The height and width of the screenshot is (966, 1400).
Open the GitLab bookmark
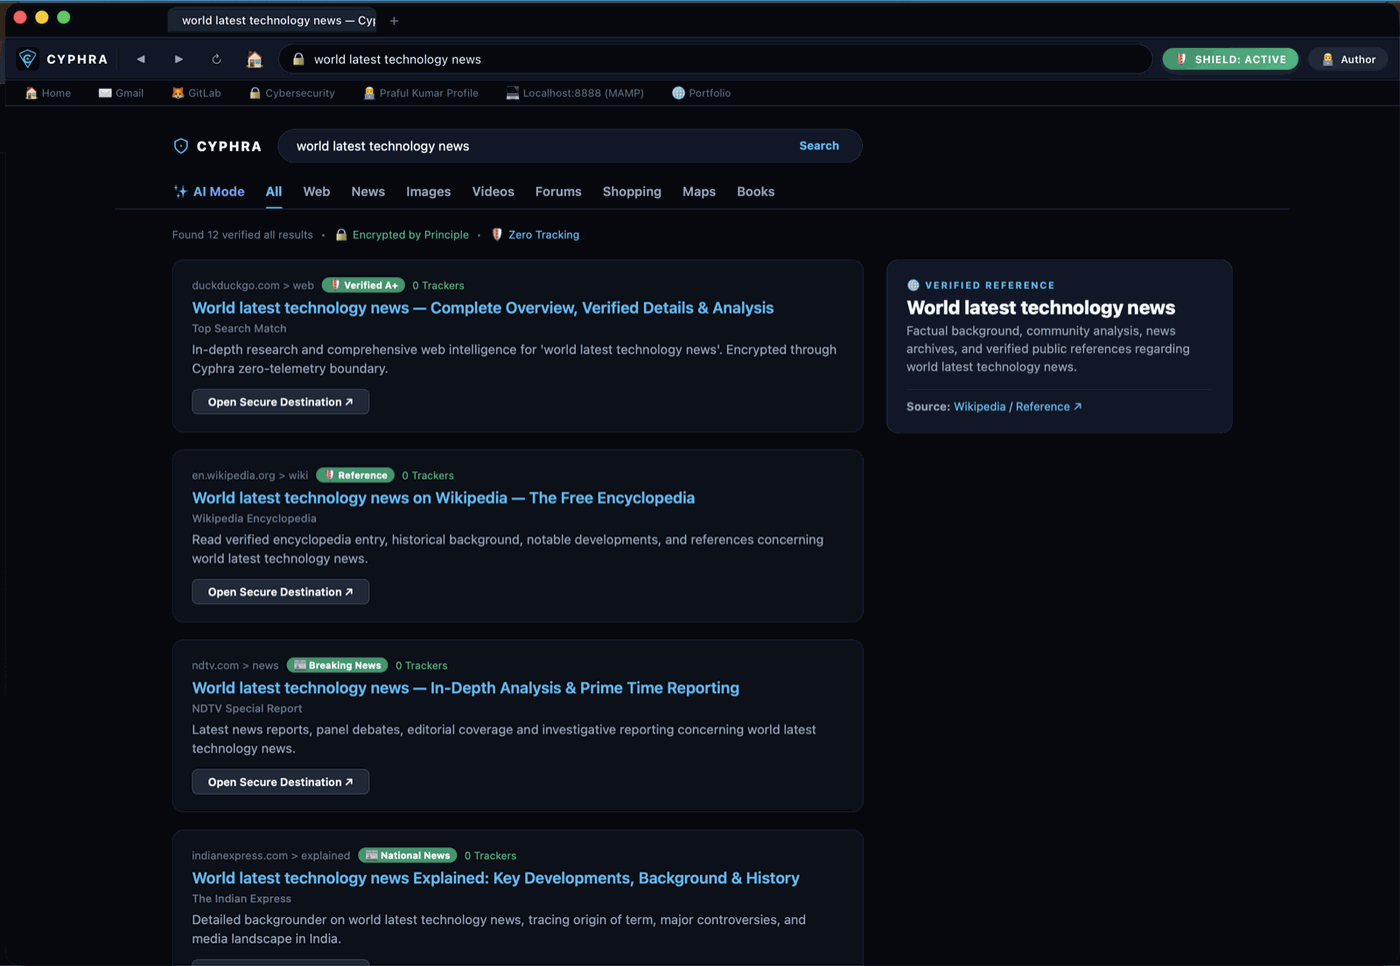coord(196,93)
